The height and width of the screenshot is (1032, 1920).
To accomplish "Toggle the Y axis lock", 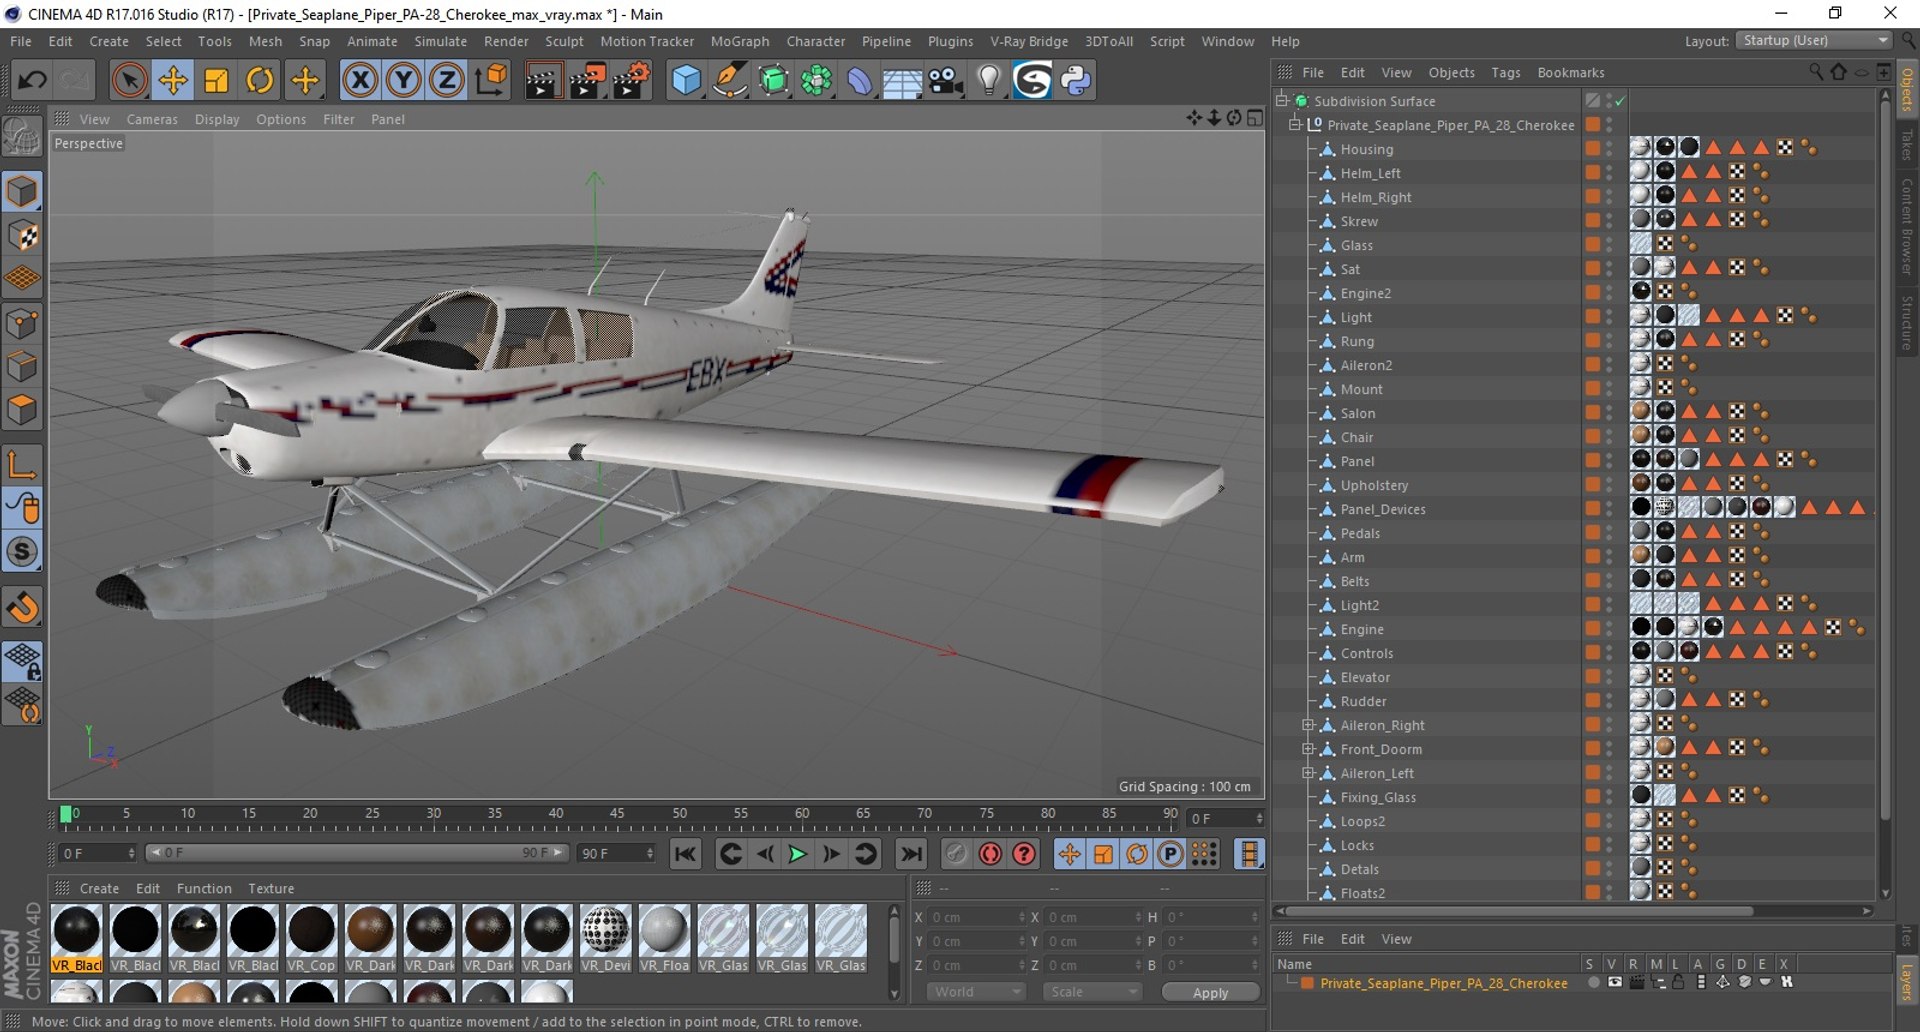I will tap(403, 80).
